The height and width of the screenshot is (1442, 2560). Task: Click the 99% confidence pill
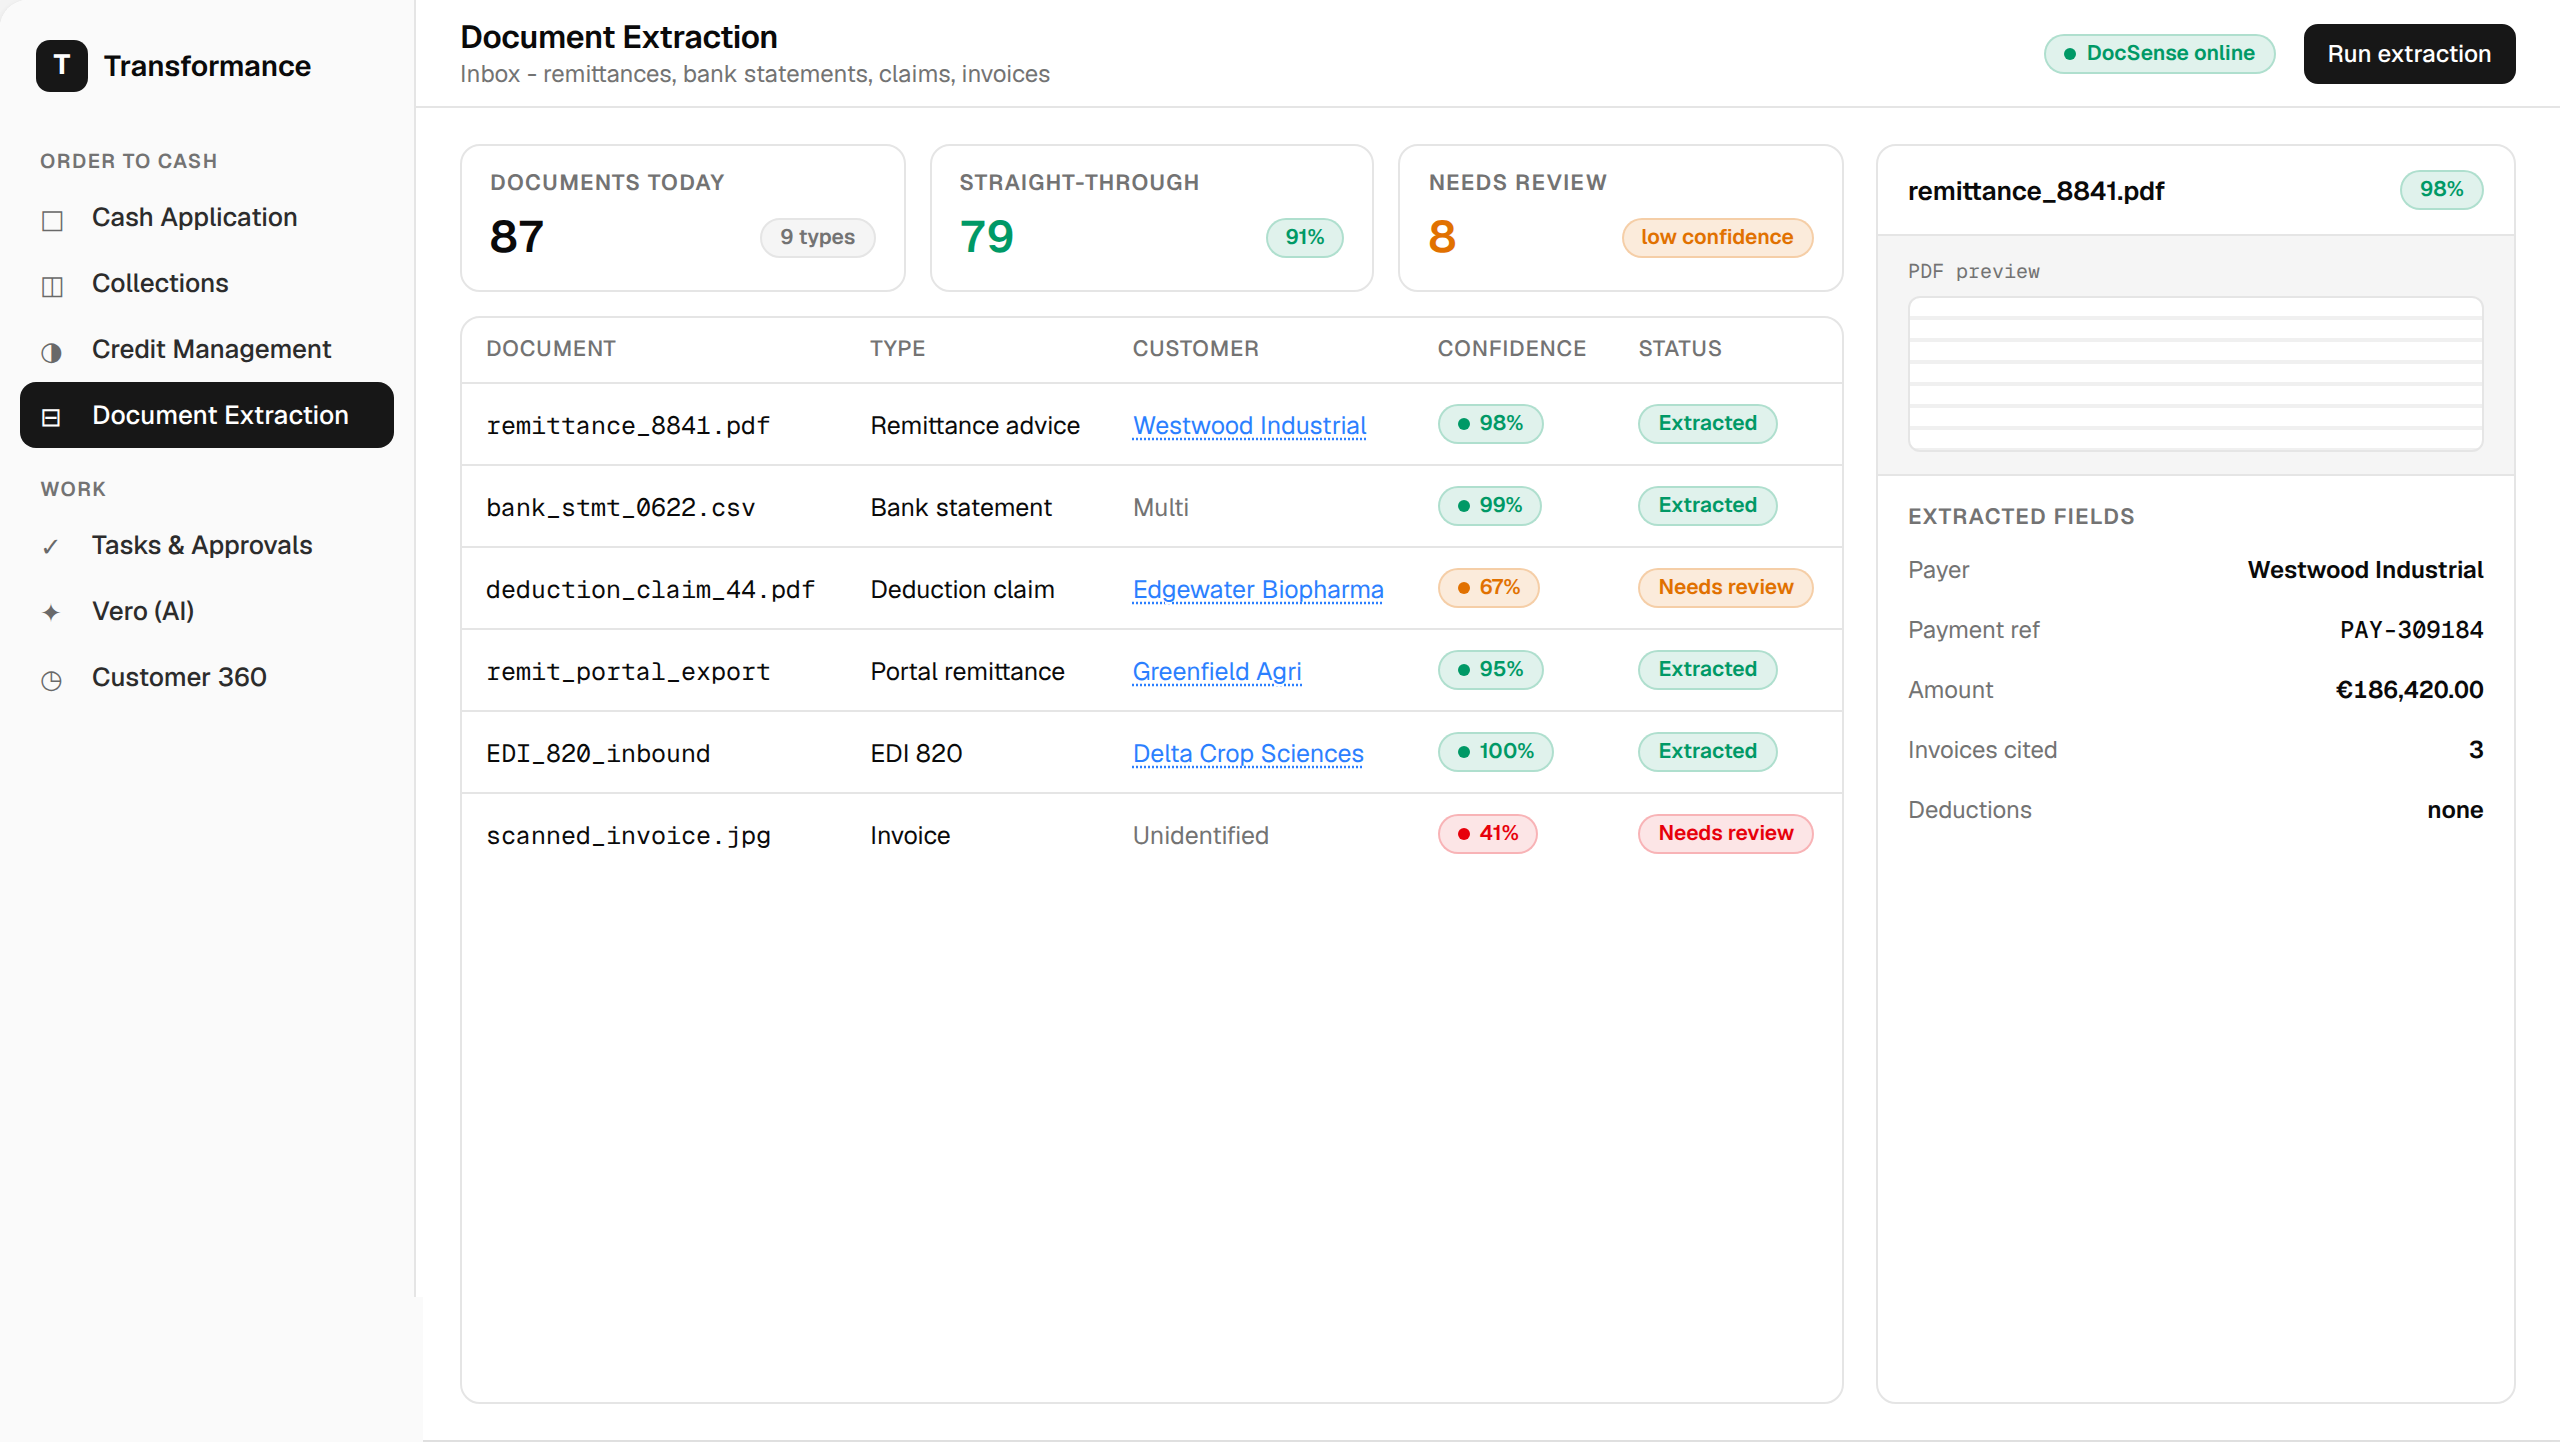(1490, 505)
